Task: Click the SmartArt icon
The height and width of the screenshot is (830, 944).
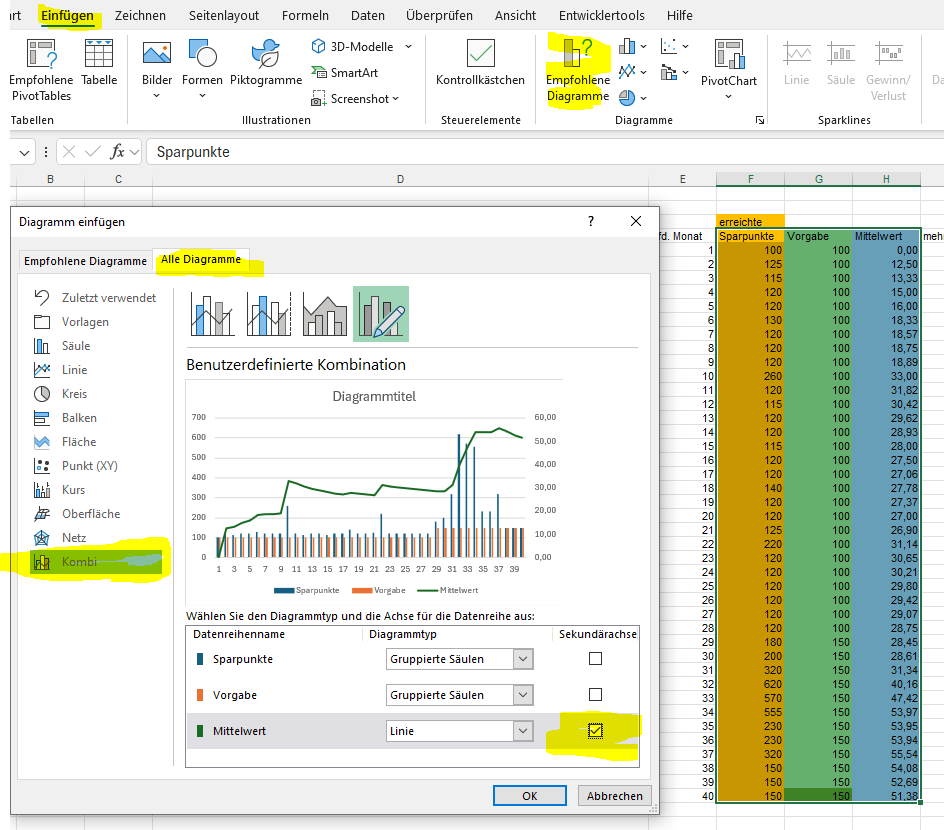Action: 319,72
